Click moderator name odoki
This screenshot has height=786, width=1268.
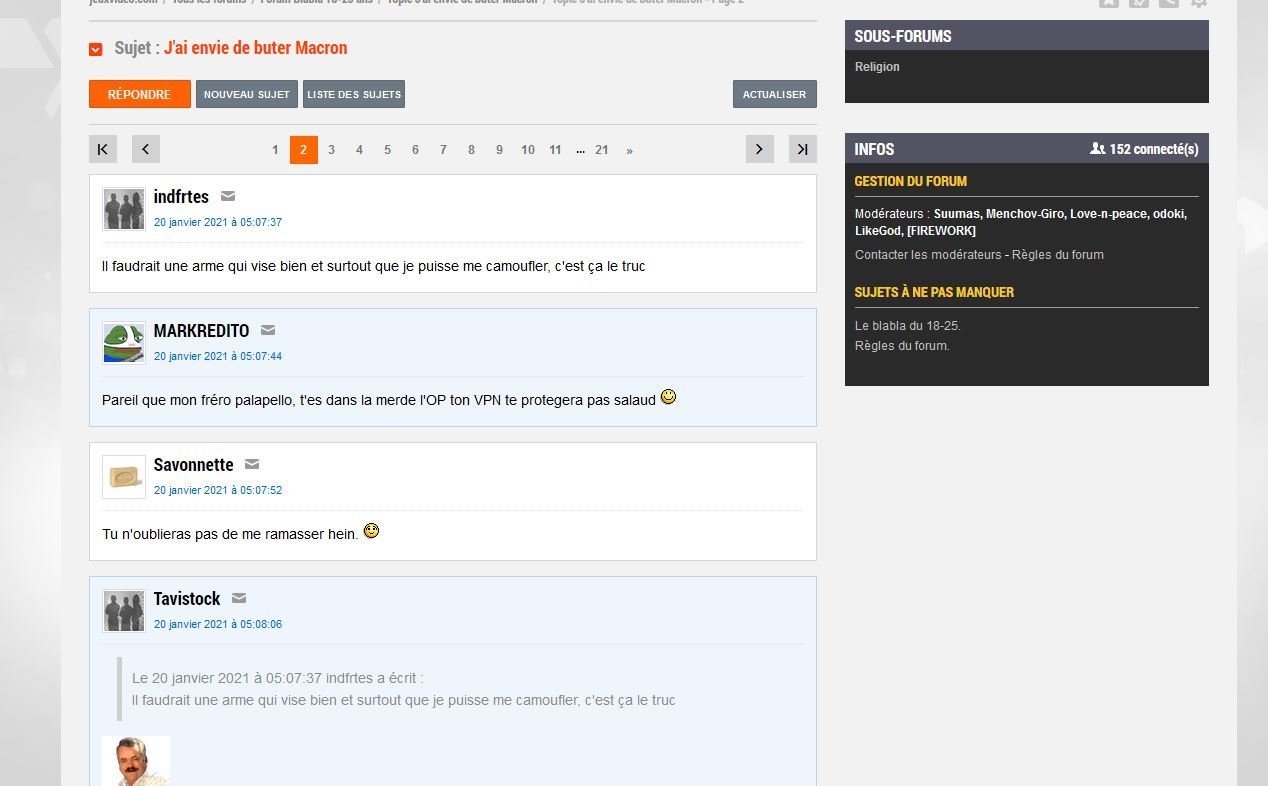click(x=1168, y=214)
